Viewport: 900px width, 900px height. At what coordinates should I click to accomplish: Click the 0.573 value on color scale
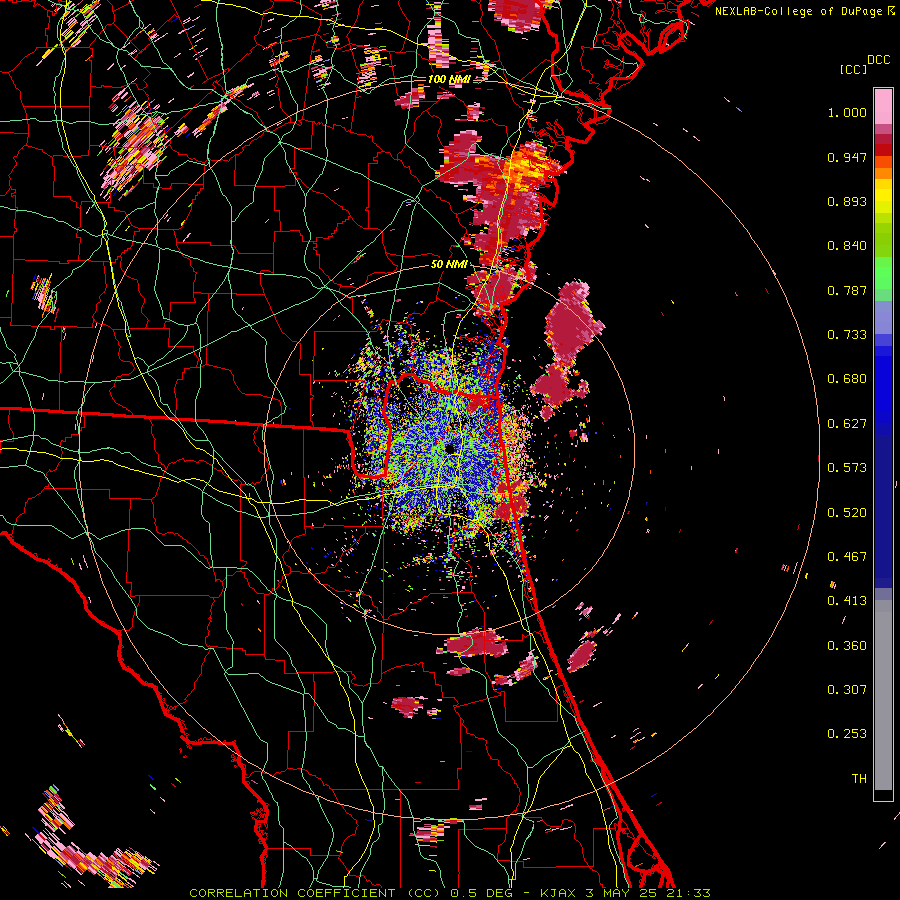click(847, 468)
